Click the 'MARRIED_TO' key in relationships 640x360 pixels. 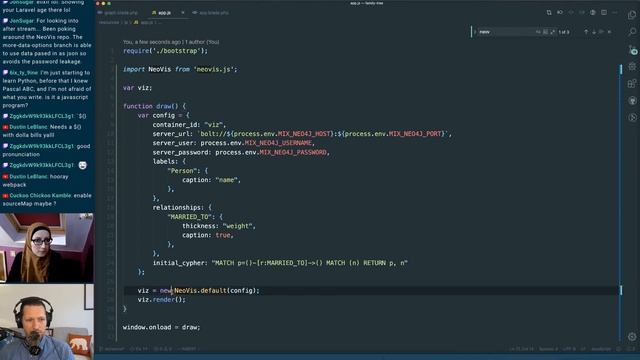189,217
